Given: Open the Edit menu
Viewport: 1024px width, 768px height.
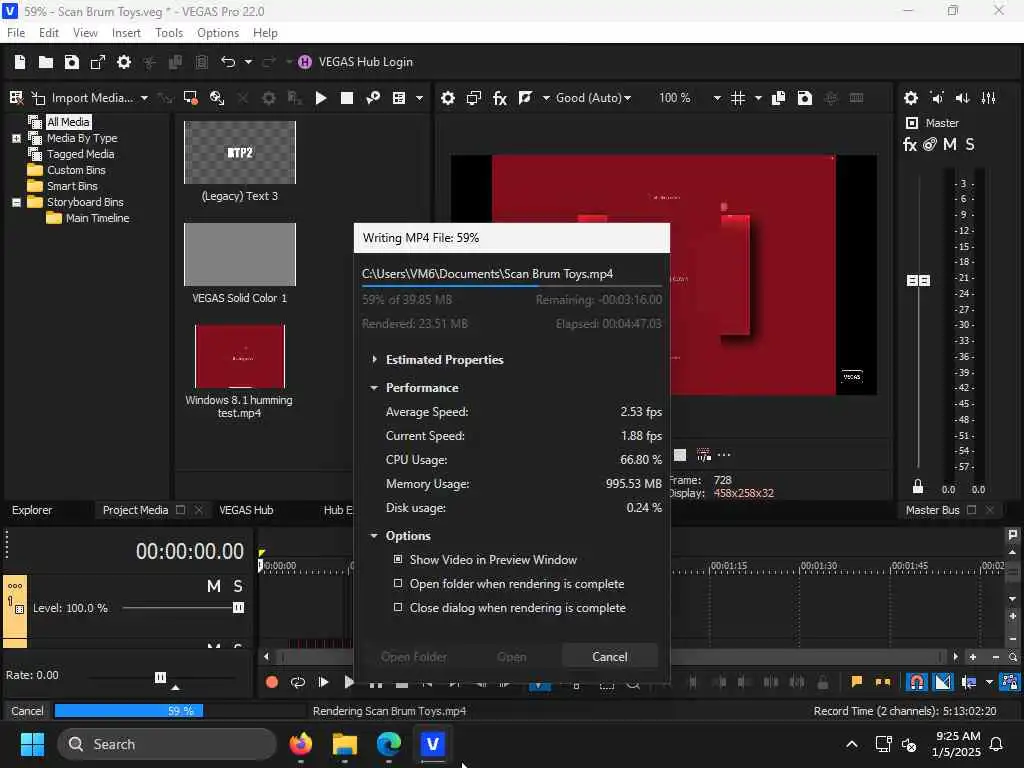Looking at the screenshot, I should pos(48,33).
